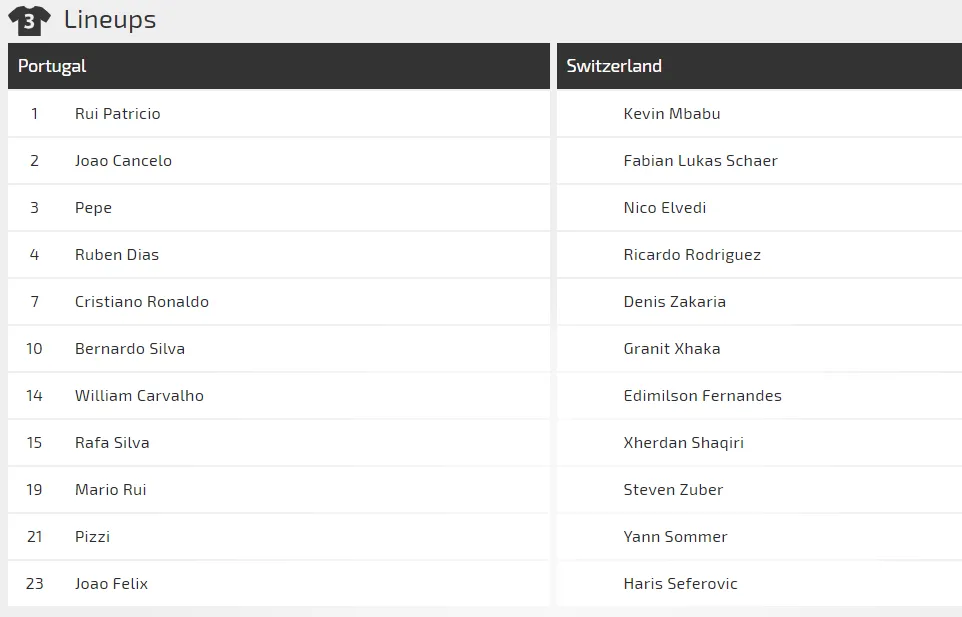
Task: Select Denis Zakaria in Switzerland lineup
Action: coord(674,302)
